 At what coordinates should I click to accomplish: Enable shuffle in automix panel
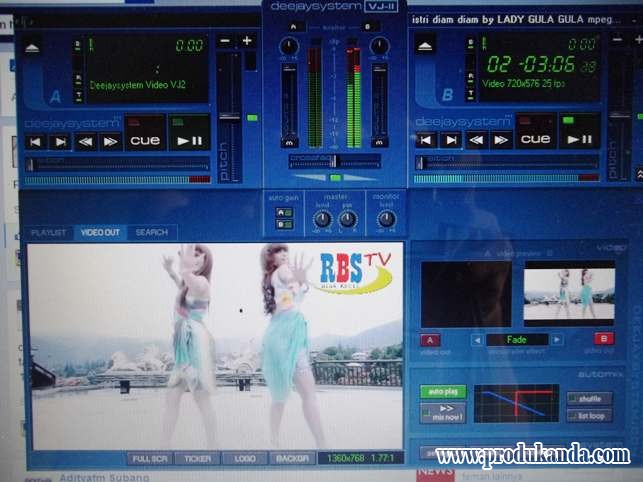pyautogui.click(x=589, y=398)
